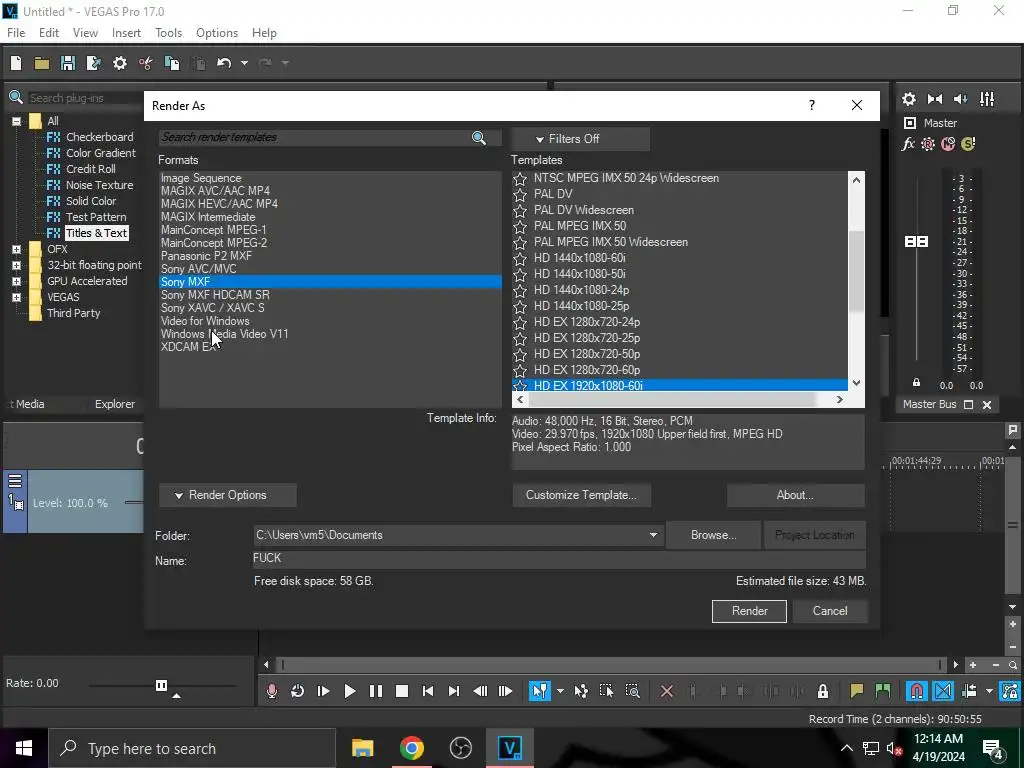Select the Zoom Edit tool
Viewport: 1024px width, 768px height.
pyautogui.click(x=632, y=691)
